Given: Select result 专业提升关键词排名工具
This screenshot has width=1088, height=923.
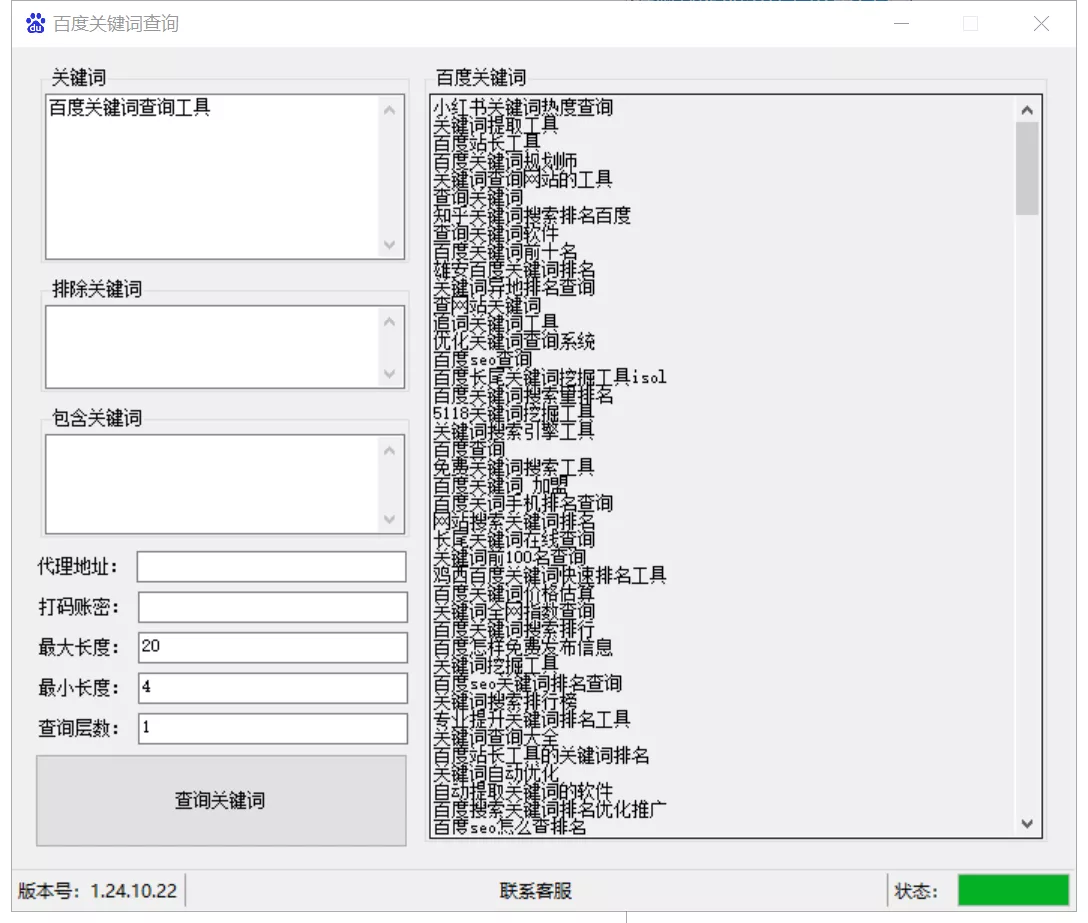Looking at the screenshot, I should pyautogui.click(x=532, y=720).
